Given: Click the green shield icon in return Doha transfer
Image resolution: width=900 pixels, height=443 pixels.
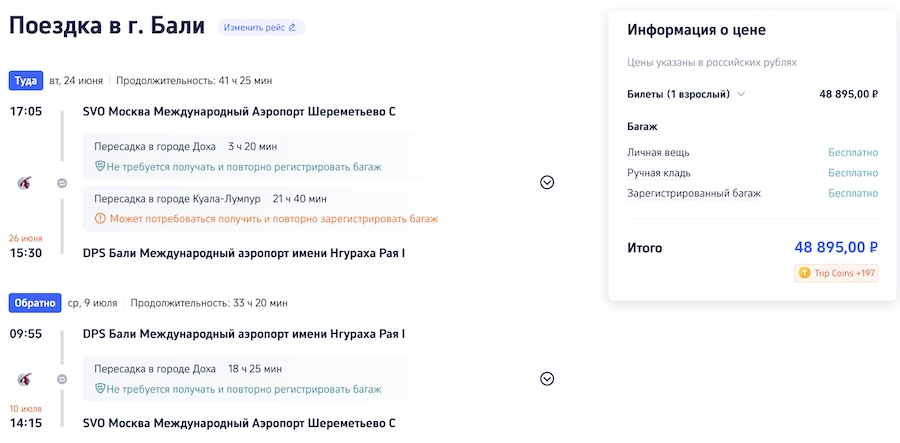Looking at the screenshot, I should [x=100, y=387].
